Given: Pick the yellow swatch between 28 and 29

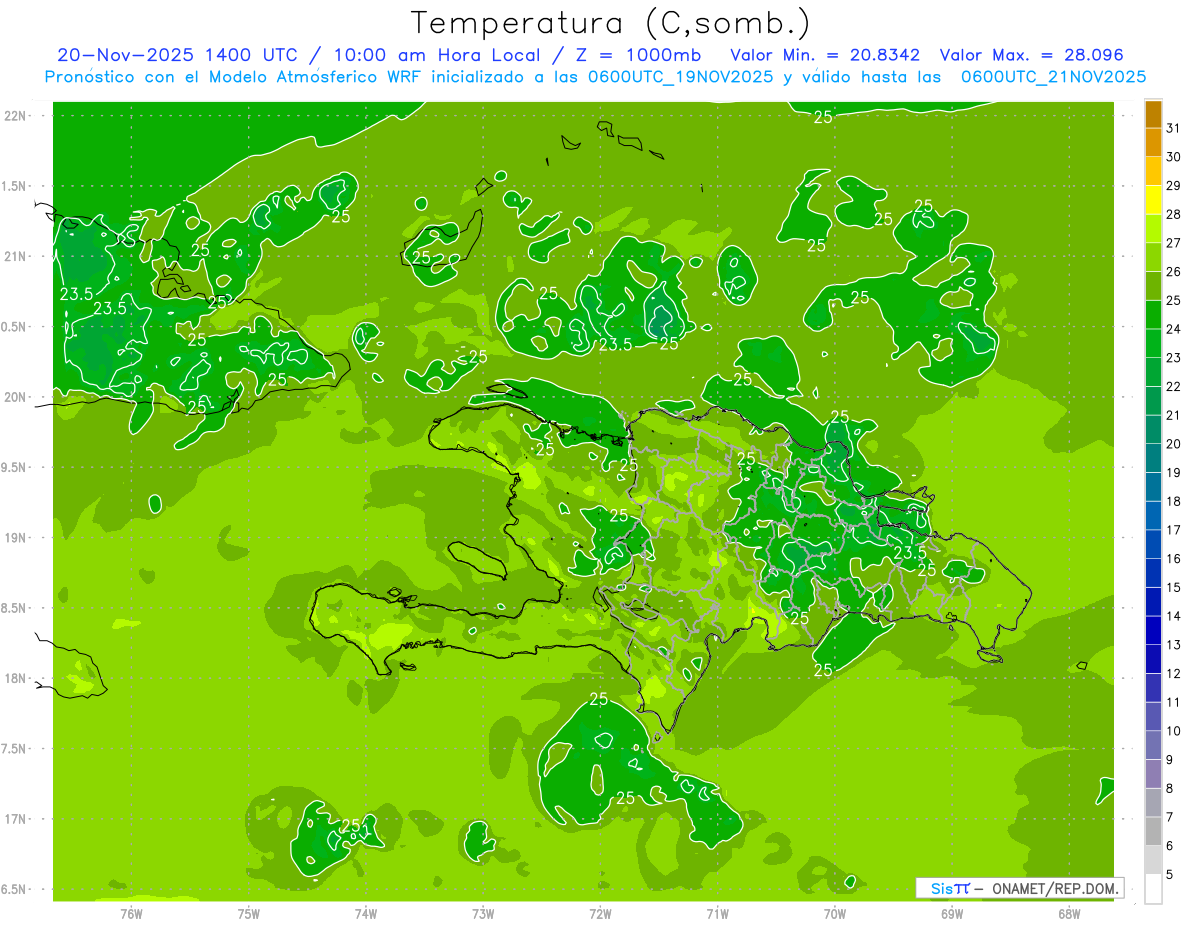Looking at the screenshot, I should coord(1153,200).
